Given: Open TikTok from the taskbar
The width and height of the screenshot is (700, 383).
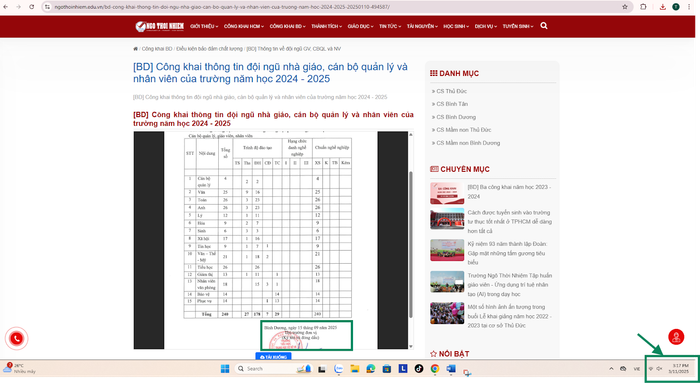Looking at the screenshot, I should tap(419, 369).
